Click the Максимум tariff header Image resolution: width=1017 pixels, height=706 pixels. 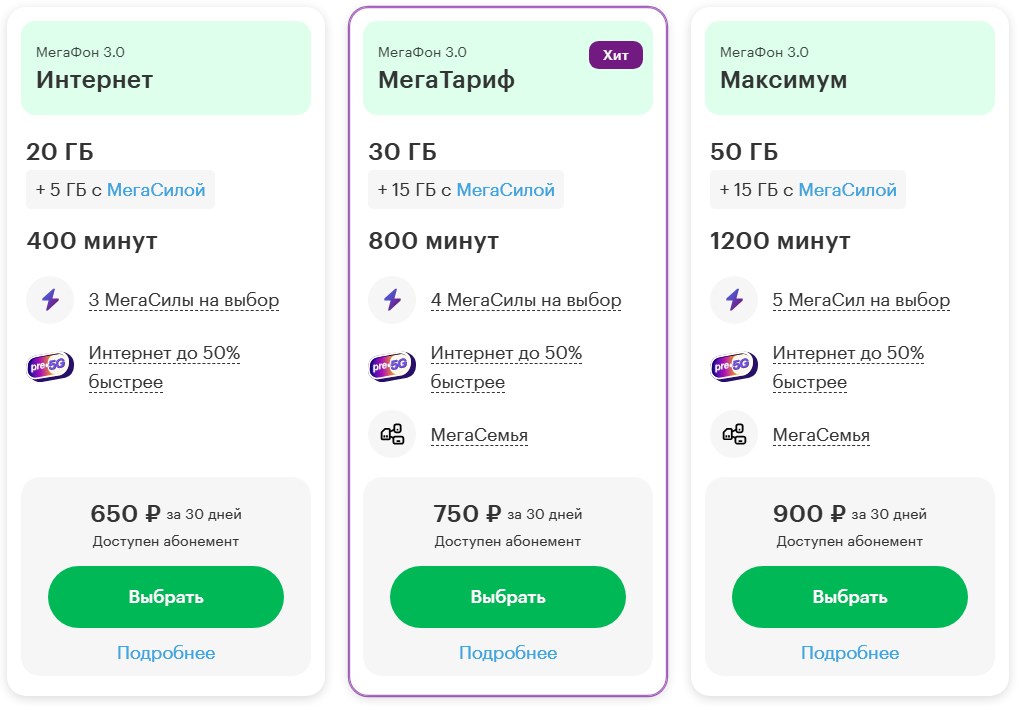(850, 68)
